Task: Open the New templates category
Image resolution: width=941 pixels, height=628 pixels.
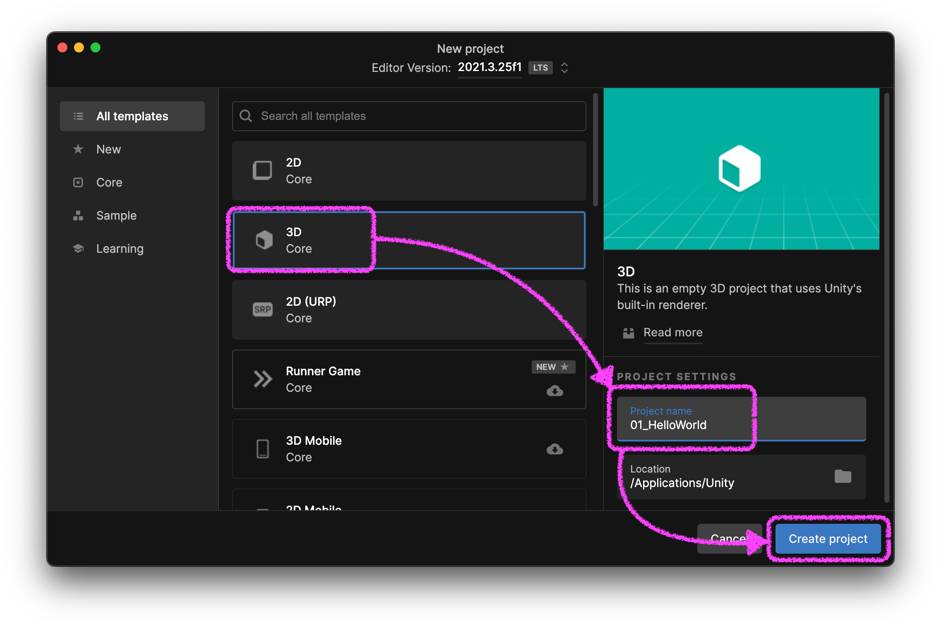Action: coord(109,149)
